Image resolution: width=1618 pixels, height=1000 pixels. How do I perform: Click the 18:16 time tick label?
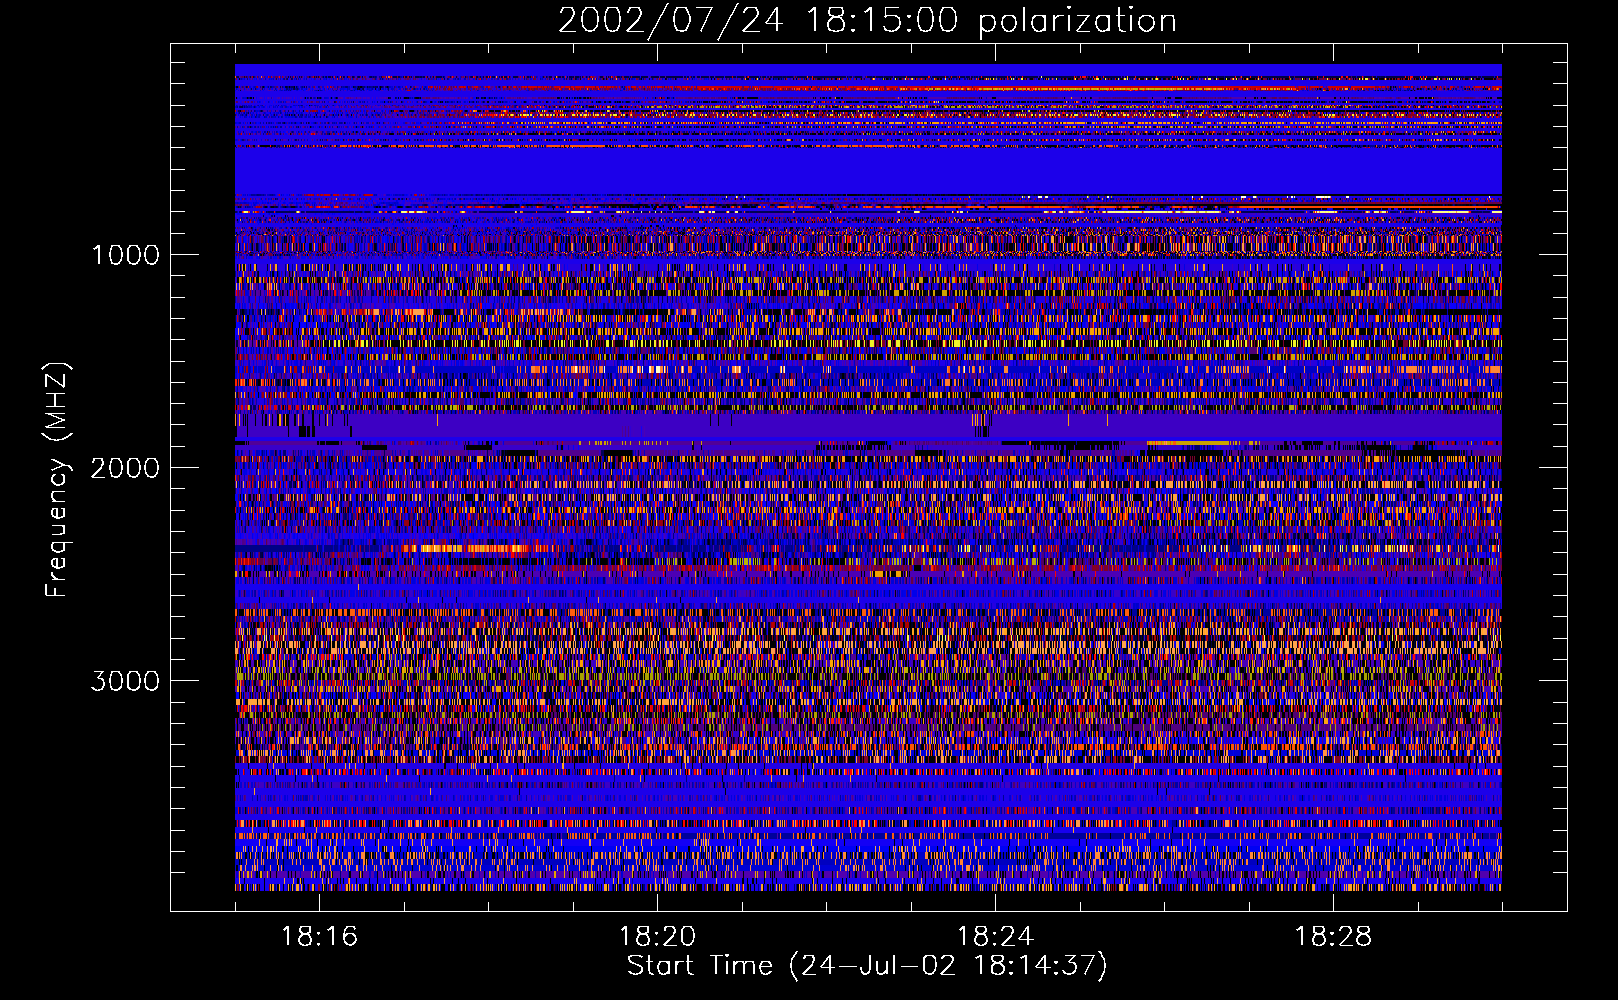pyautogui.click(x=319, y=937)
